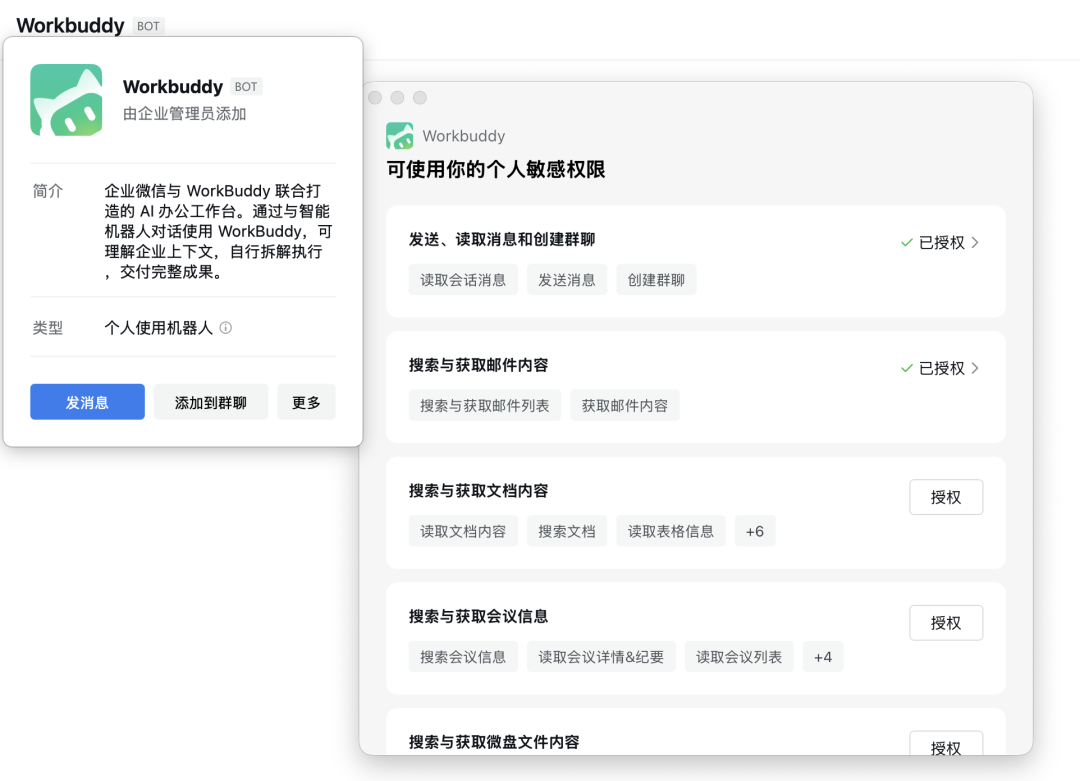Authorize 搜索与获取会议信息 permission
Image resolution: width=1080 pixels, height=781 pixels.
[946, 623]
